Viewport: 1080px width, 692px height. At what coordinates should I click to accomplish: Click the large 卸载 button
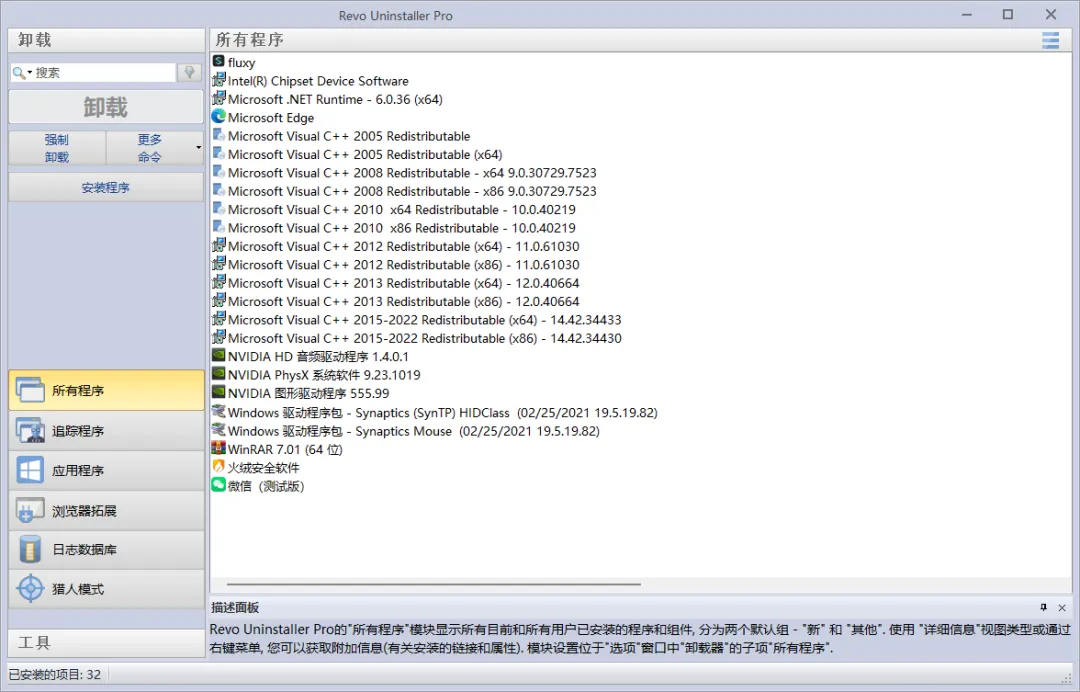pyautogui.click(x=106, y=107)
